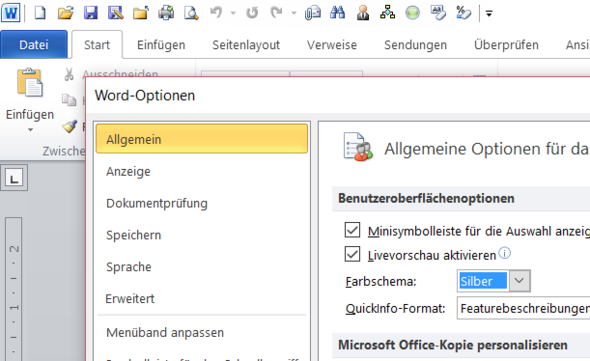Expand the Einfügen paste dropdown arrow
The height and width of the screenshot is (361, 590).
[30, 130]
